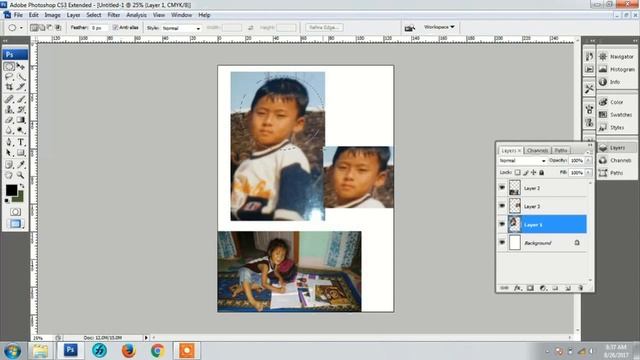Open the Image menu
640x360 pixels.
[52, 15]
